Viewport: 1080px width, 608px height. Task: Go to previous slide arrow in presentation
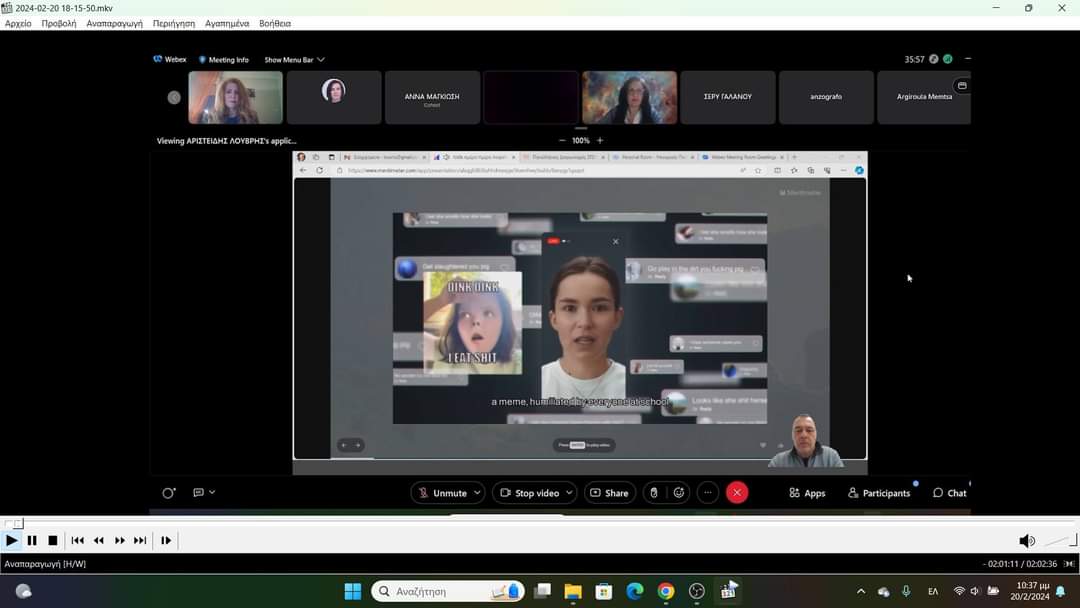pyautogui.click(x=344, y=445)
